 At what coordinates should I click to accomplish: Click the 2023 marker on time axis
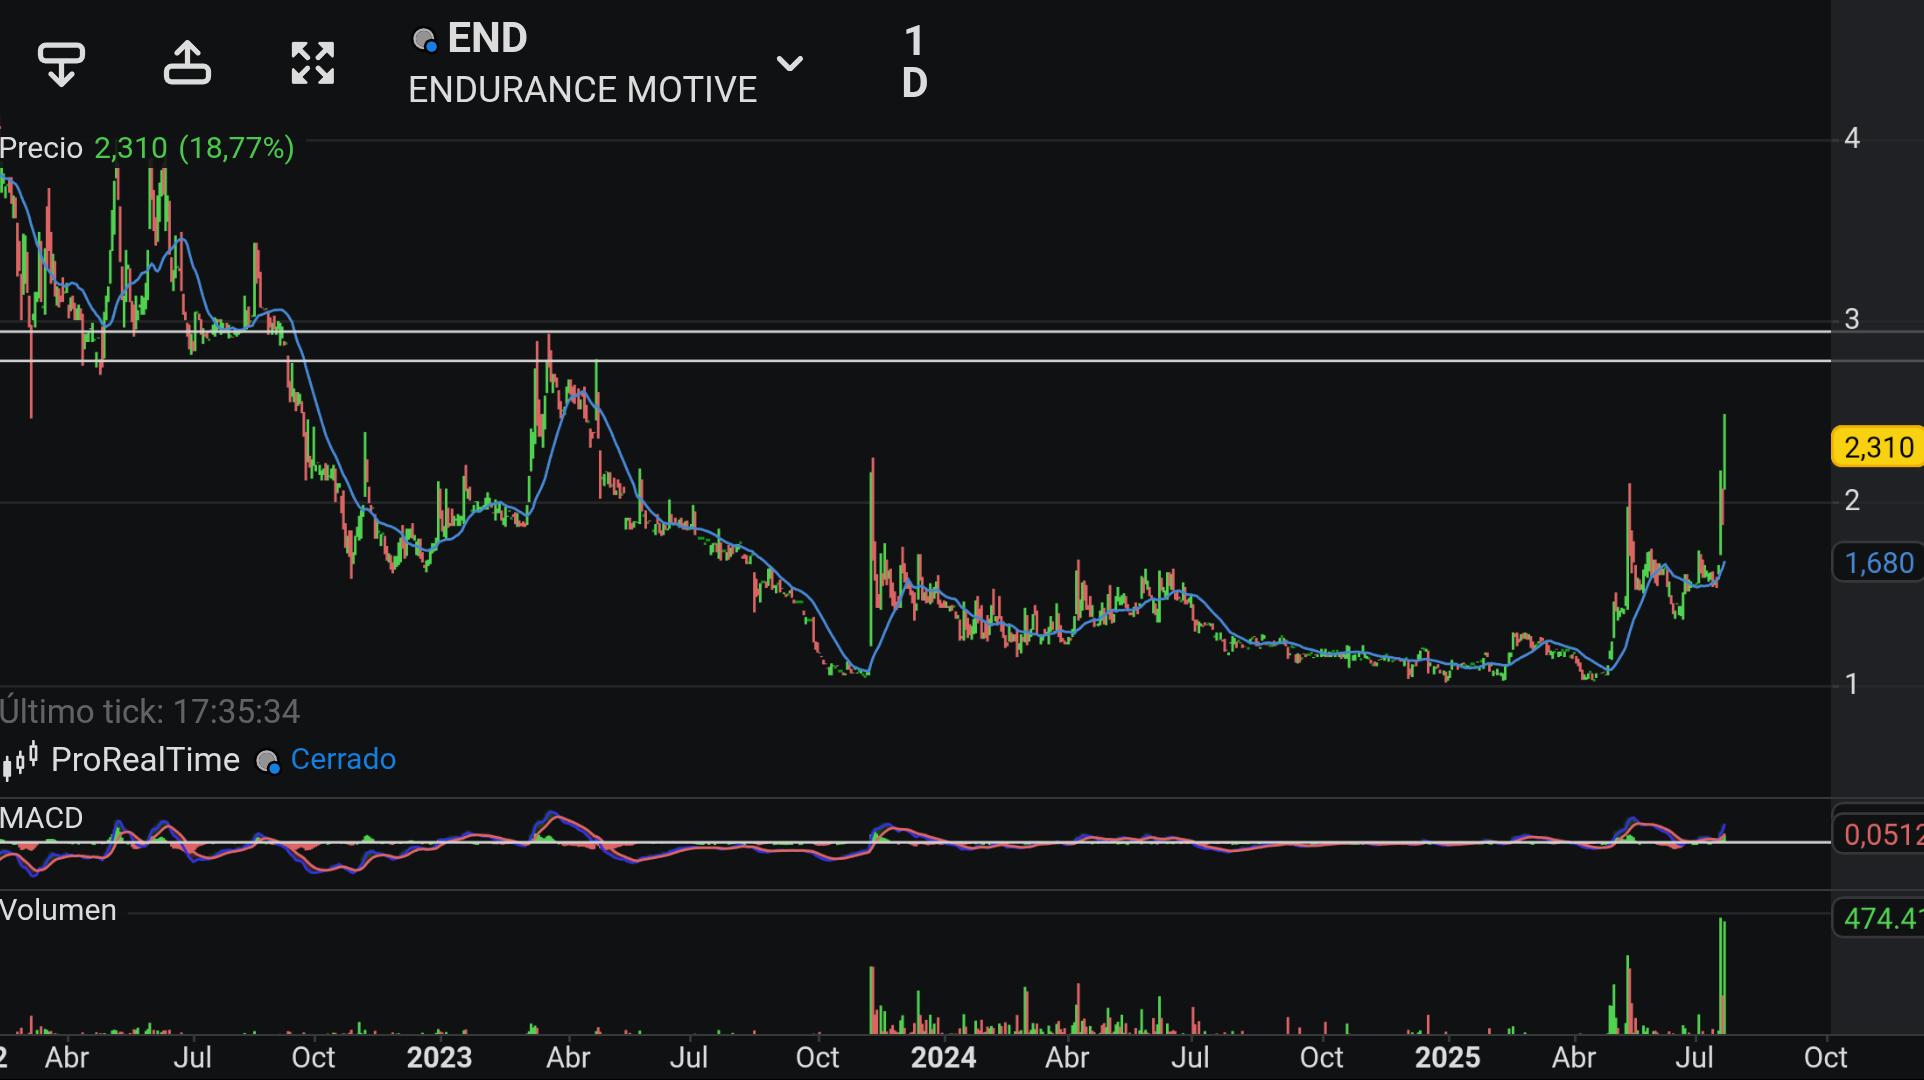point(439,1058)
